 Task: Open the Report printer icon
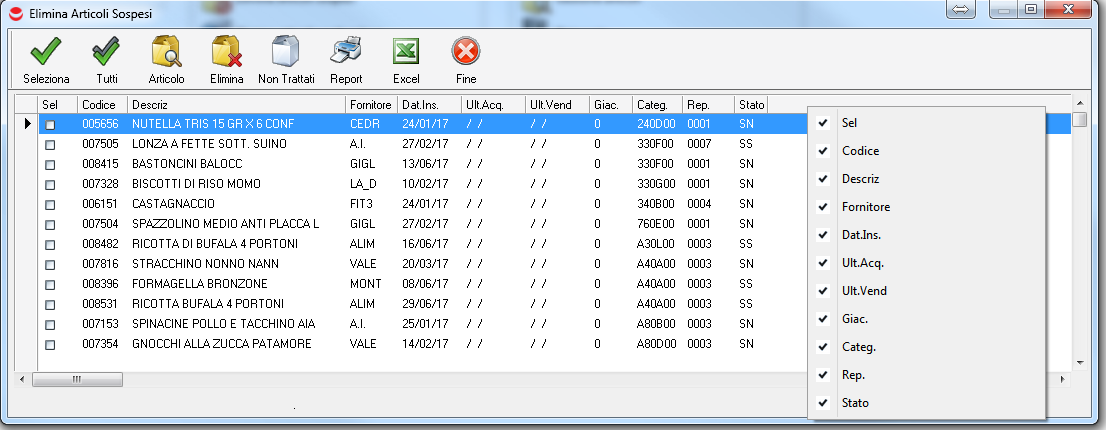(346, 51)
